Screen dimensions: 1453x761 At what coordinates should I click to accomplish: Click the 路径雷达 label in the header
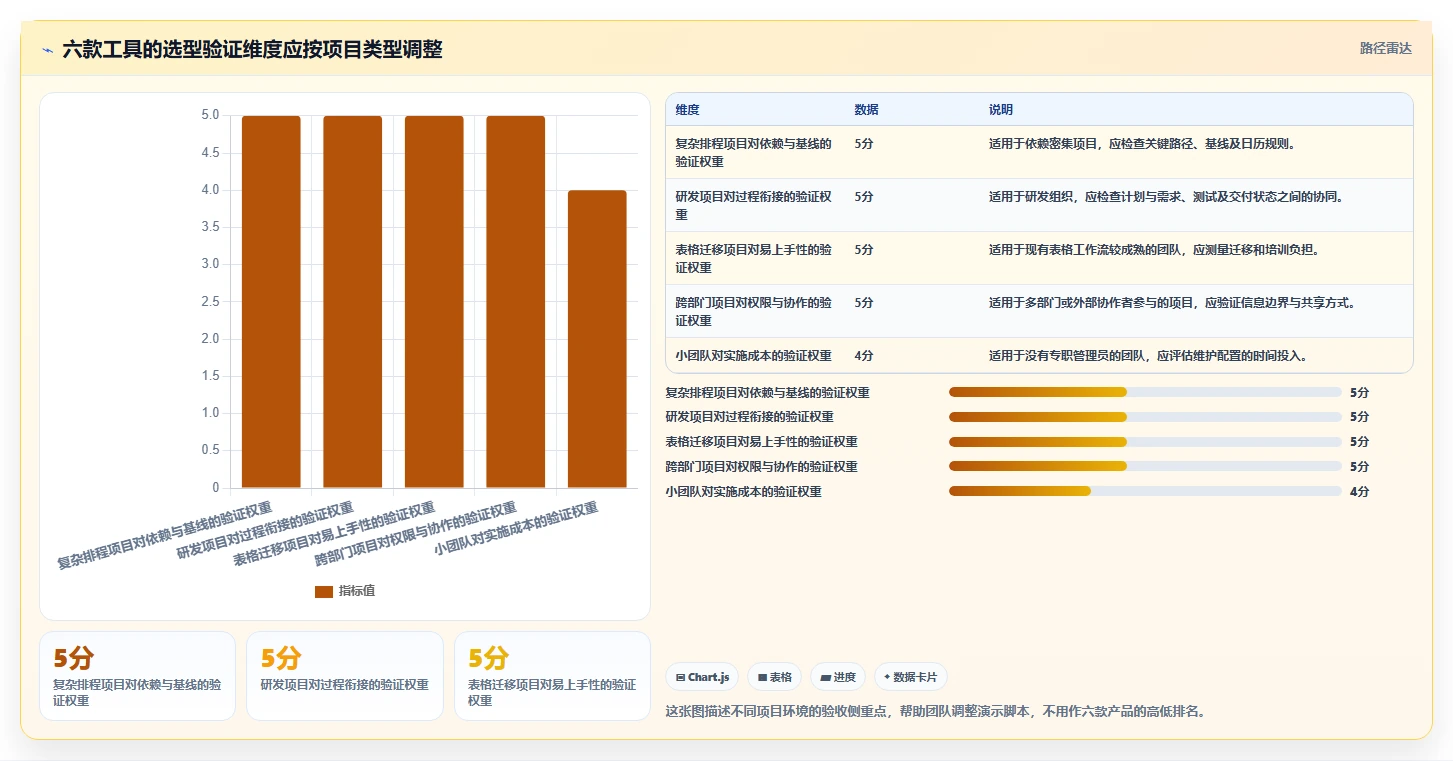[x=1385, y=48]
